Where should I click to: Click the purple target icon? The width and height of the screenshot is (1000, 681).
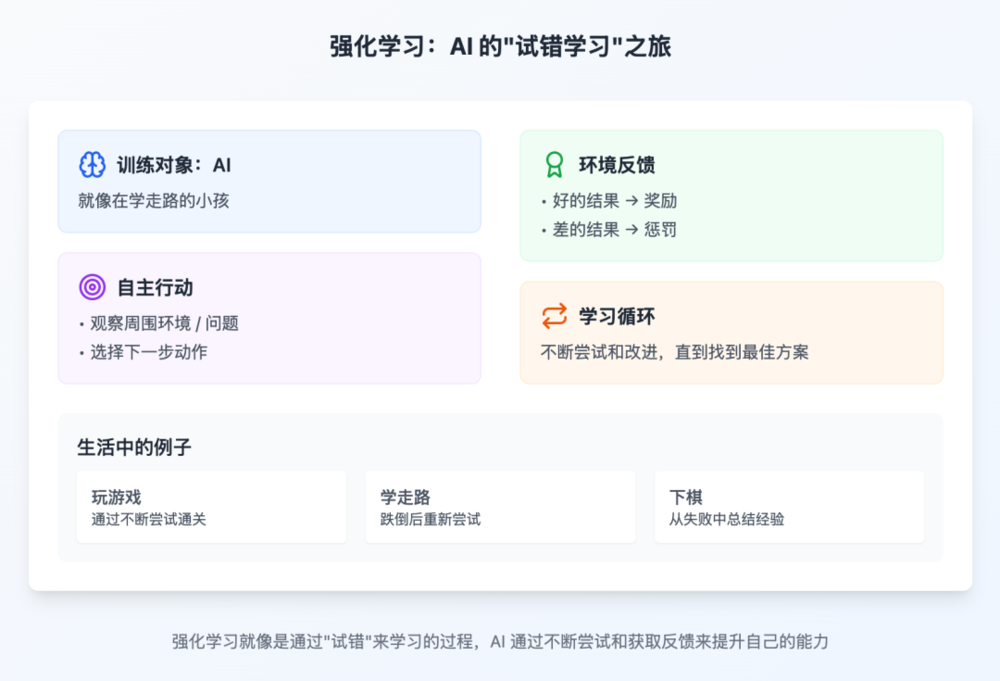pos(92,287)
